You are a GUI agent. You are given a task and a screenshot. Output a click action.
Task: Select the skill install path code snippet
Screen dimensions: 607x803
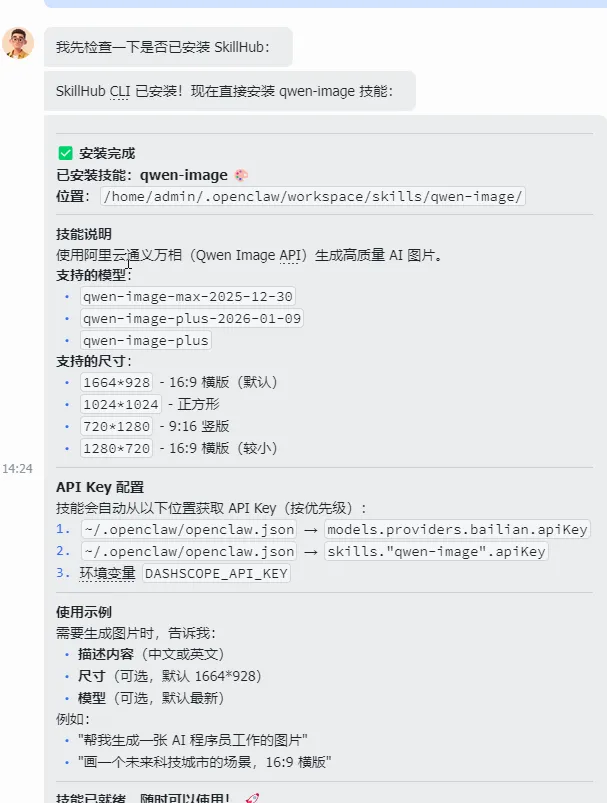point(312,196)
